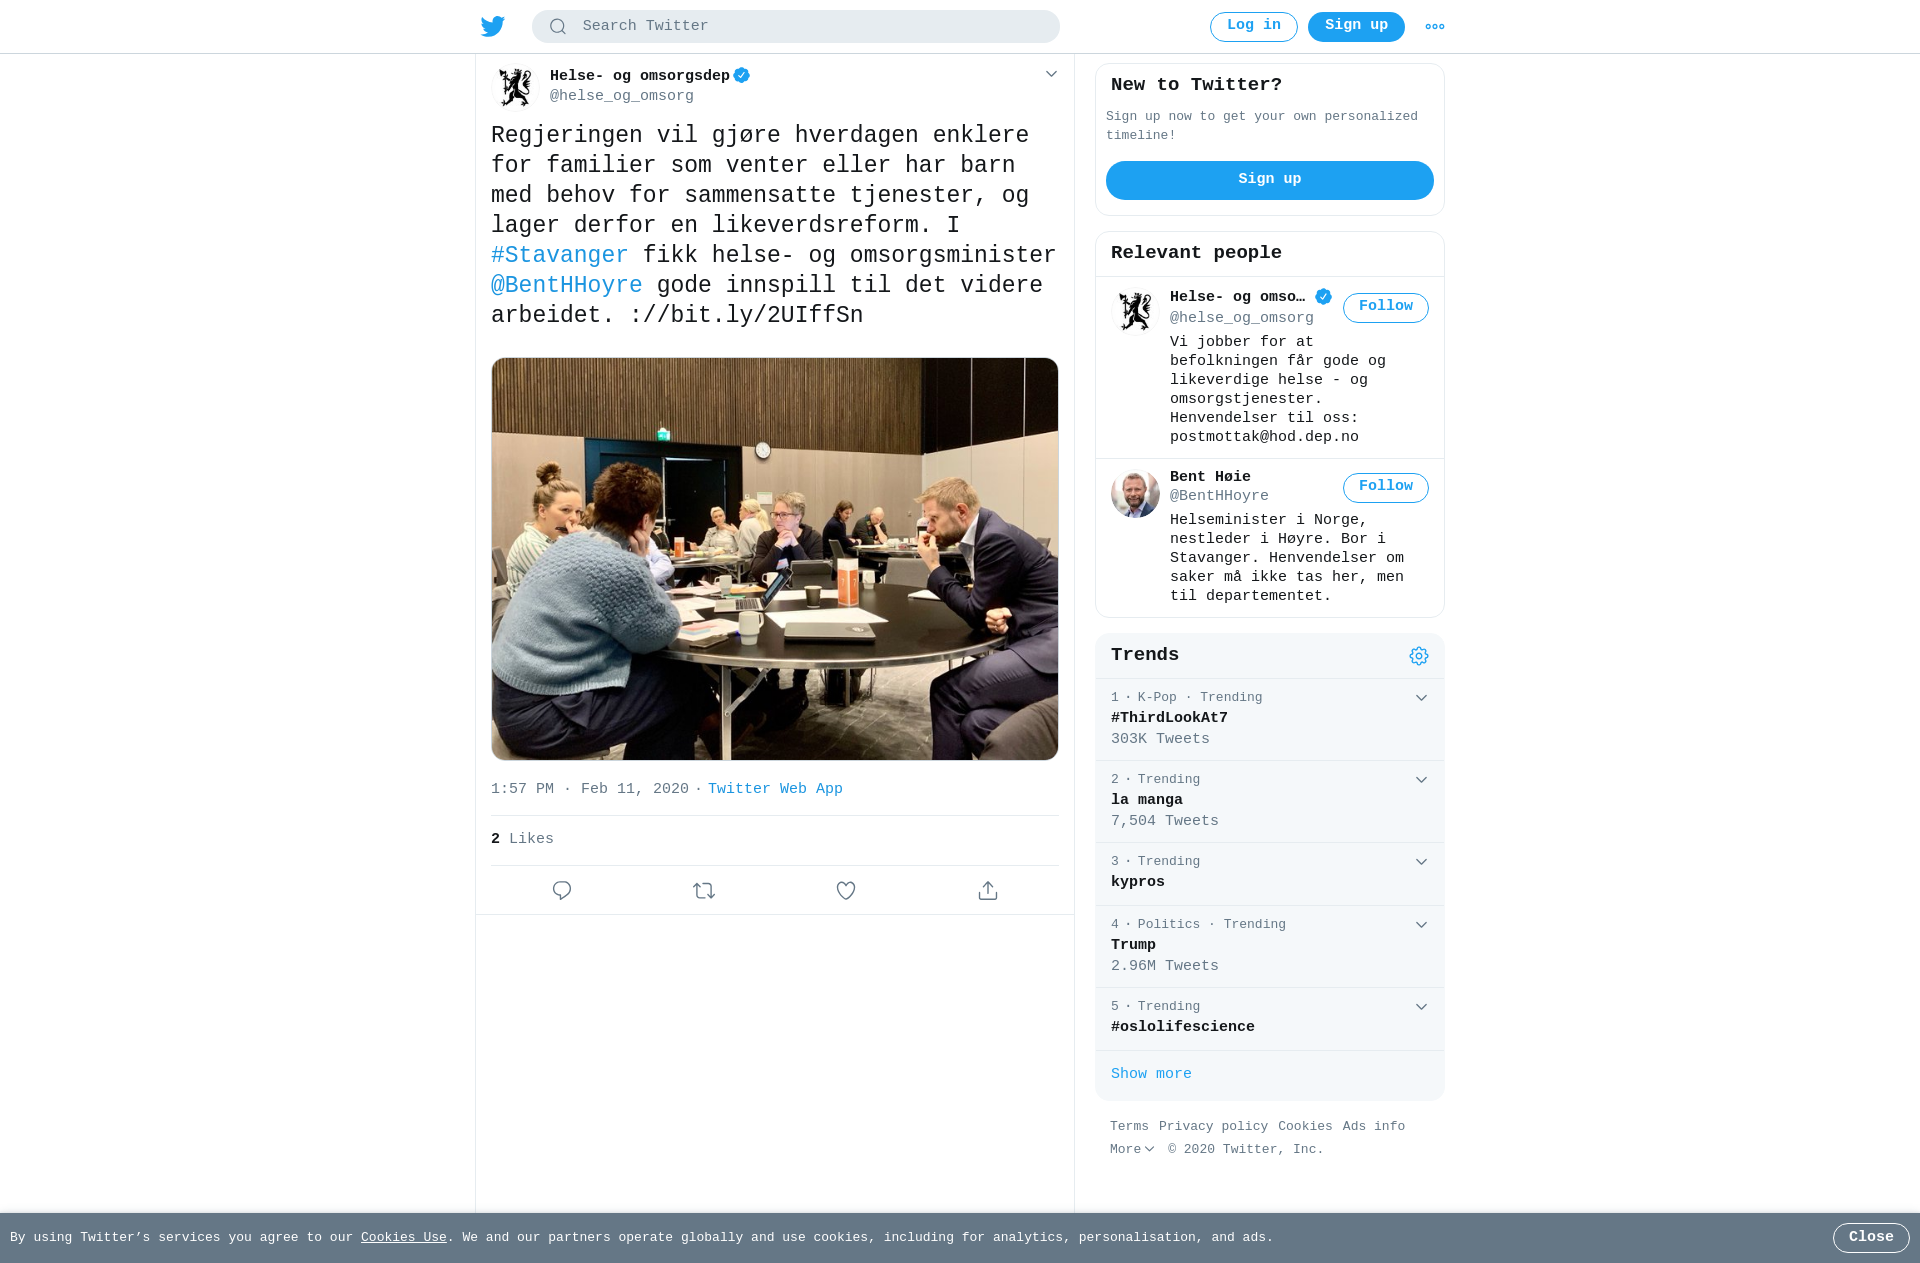1920x1263 pixels.
Task: Follow Helse- og omsorgsdep account
Action: point(1386,307)
